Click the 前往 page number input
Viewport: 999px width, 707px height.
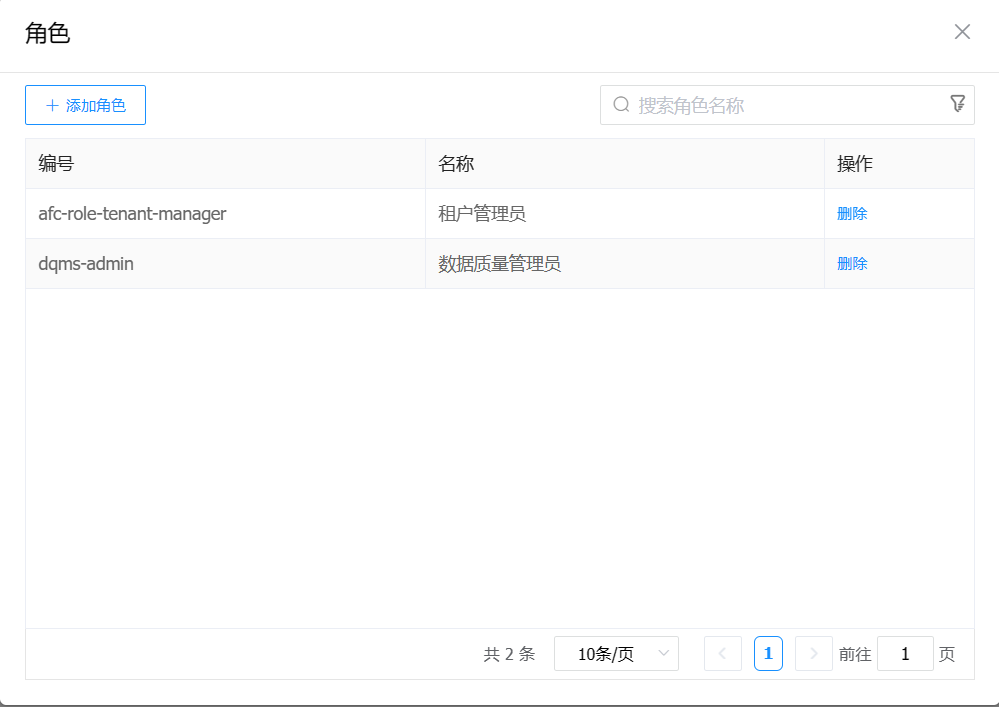click(x=905, y=654)
